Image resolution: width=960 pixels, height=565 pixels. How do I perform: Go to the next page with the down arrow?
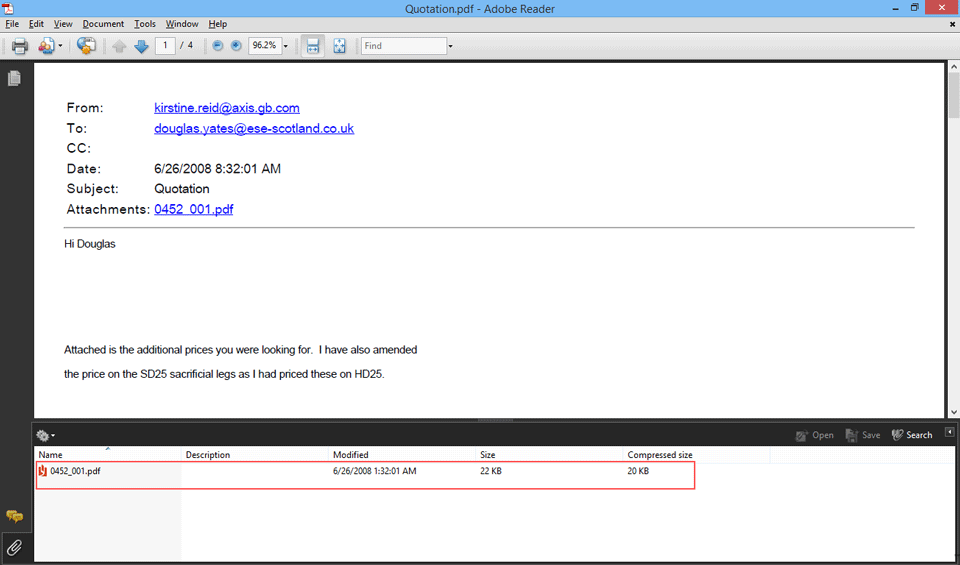pyautogui.click(x=141, y=46)
